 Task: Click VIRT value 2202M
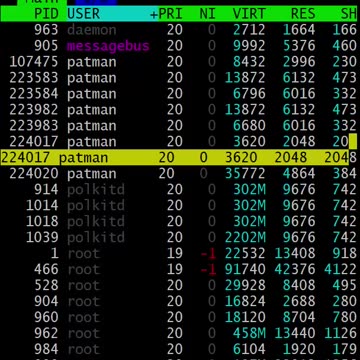click(x=245, y=238)
